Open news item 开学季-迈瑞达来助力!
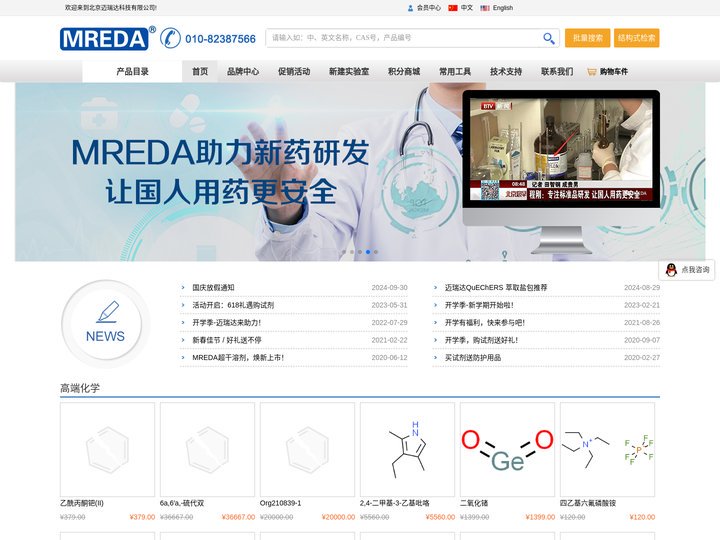 coord(226,322)
